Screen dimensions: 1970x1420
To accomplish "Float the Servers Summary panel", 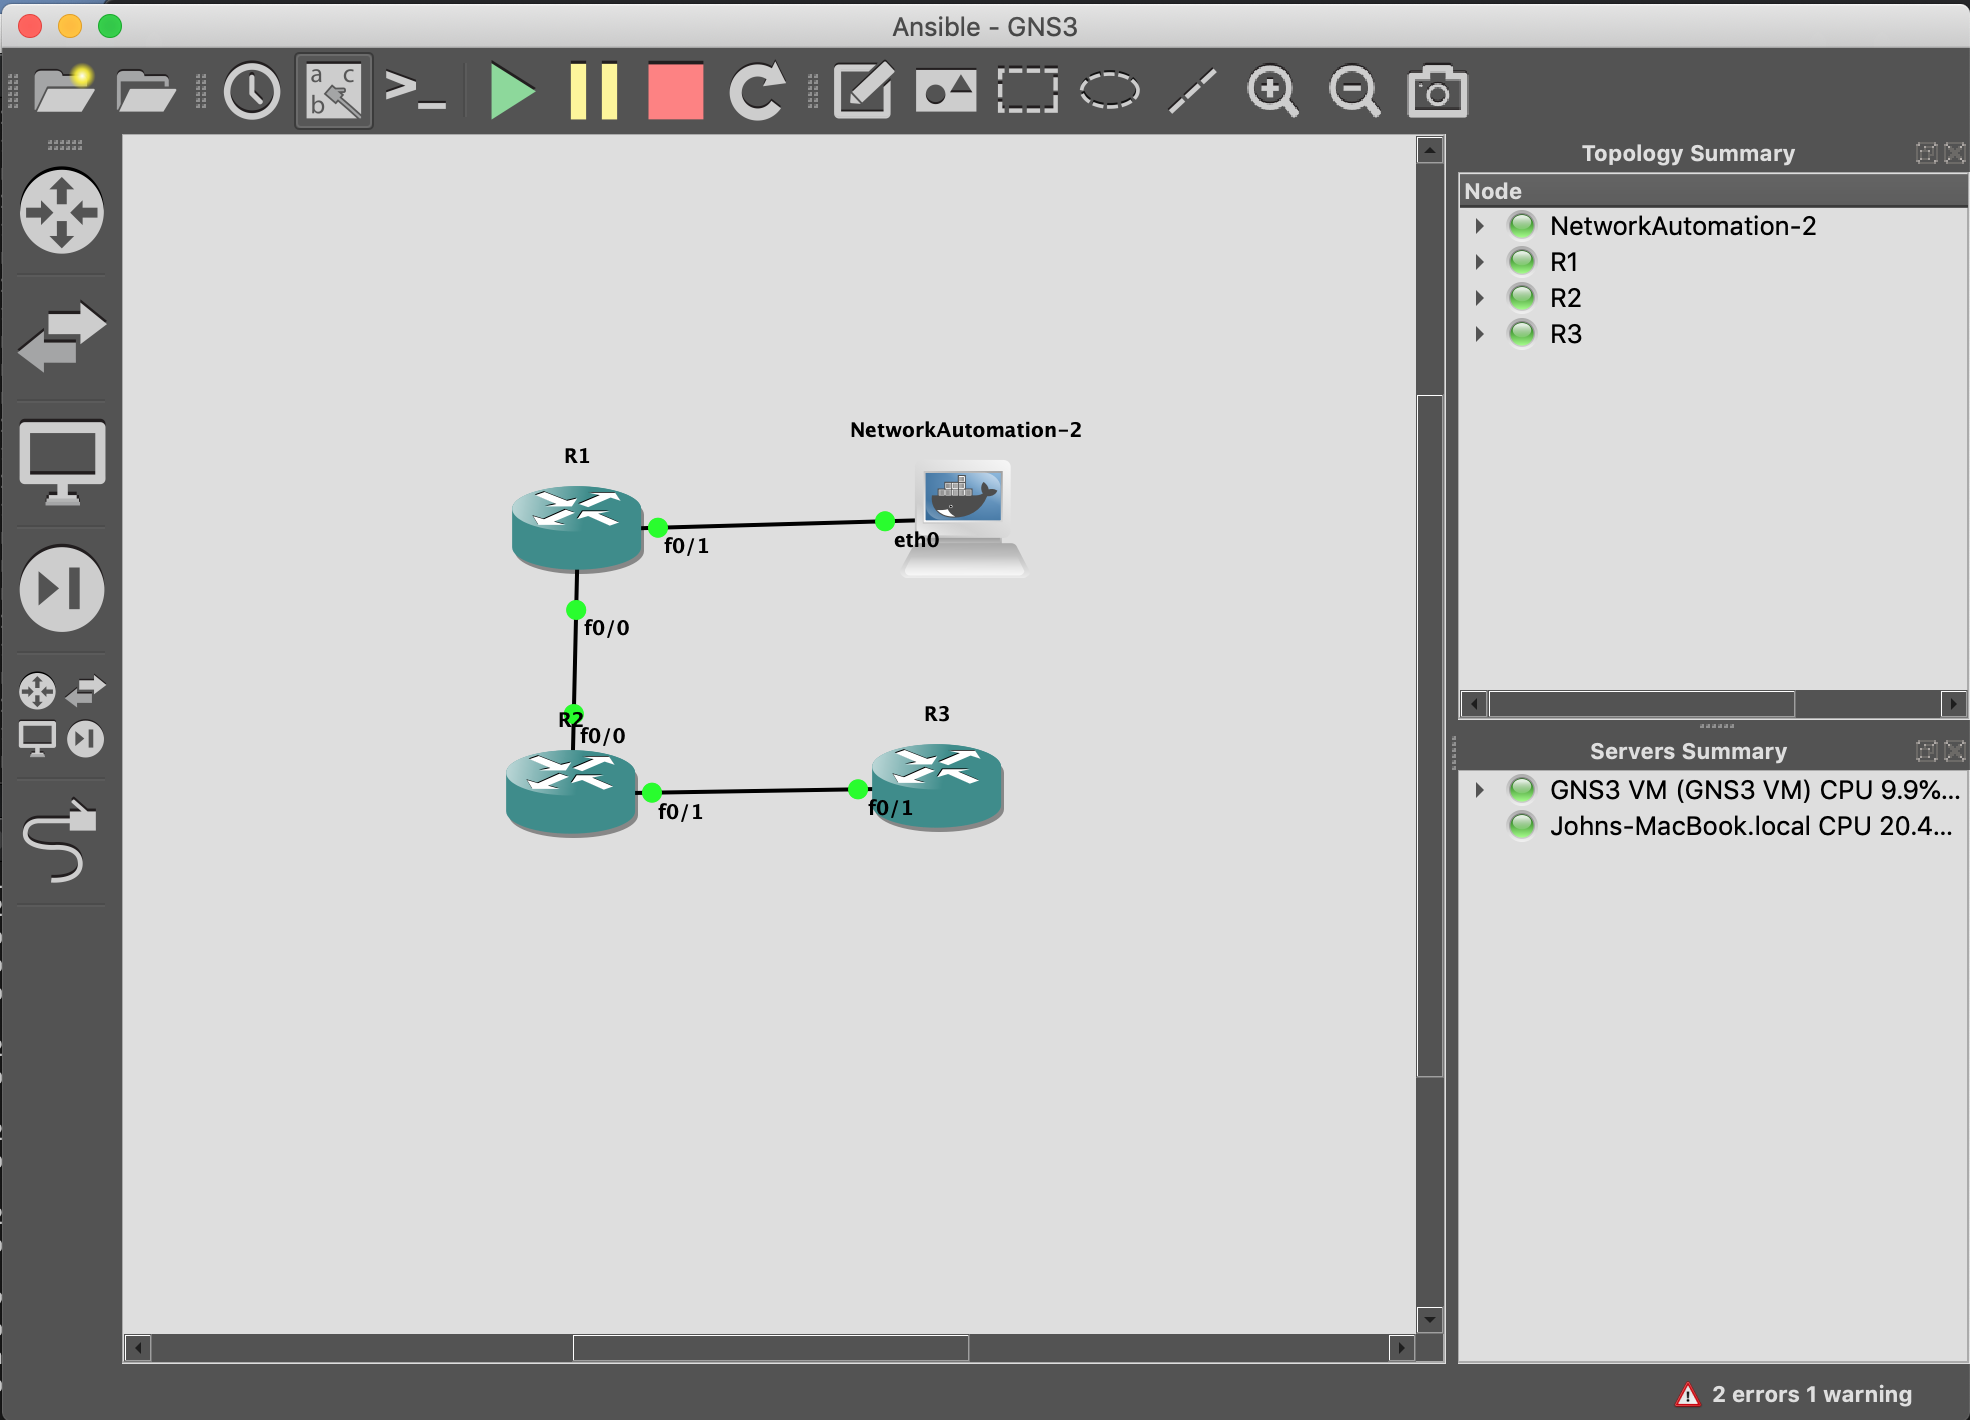I will point(1926,751).
